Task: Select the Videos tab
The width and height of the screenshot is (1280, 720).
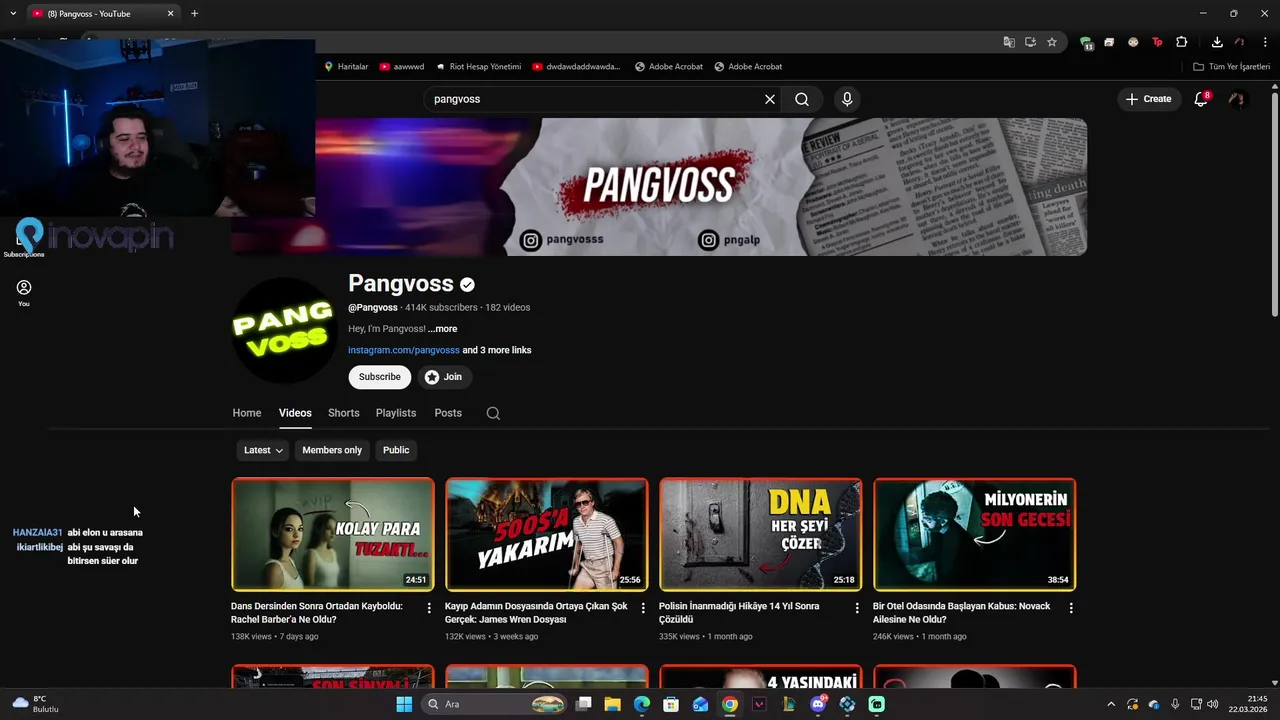Action: [295, 413]
